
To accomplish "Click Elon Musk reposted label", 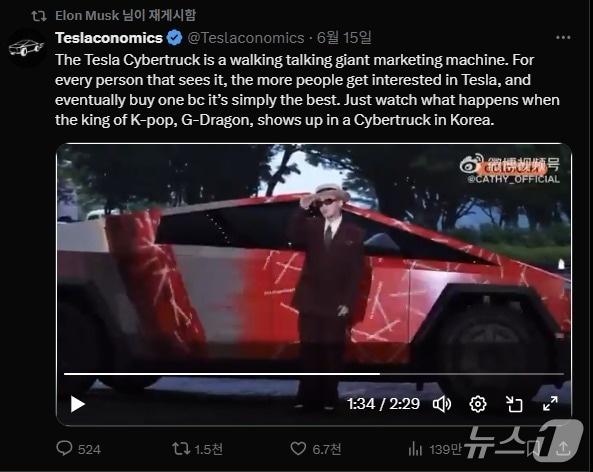I will 126,16.
